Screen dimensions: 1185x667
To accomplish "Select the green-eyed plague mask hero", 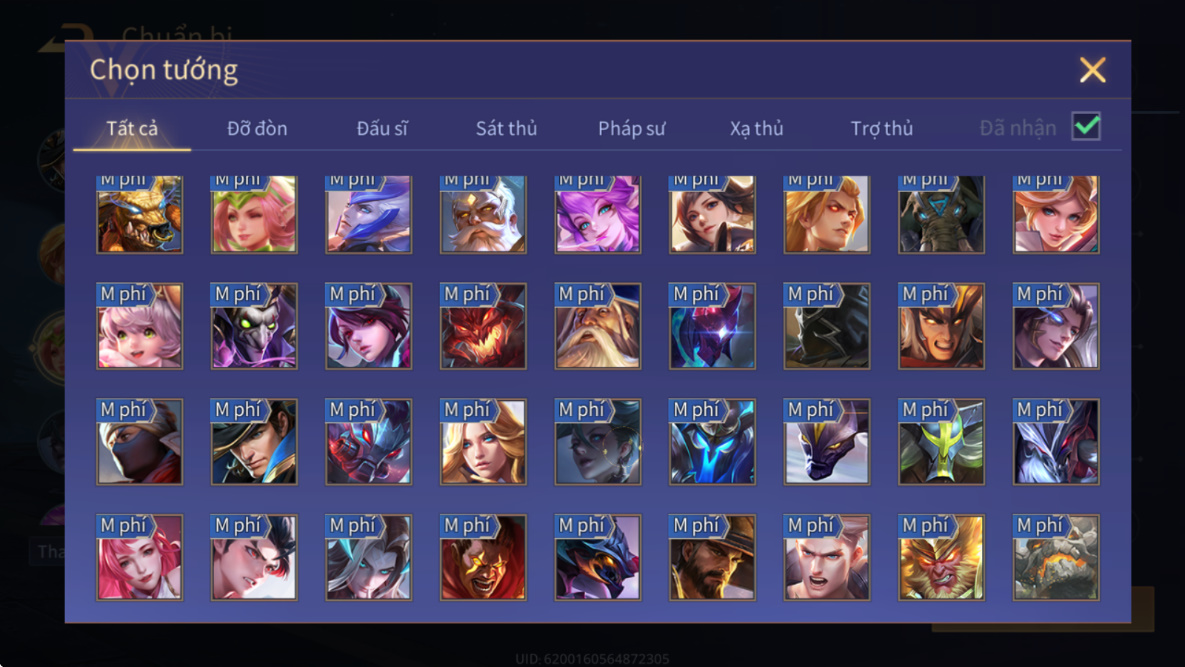I will 254,326.
